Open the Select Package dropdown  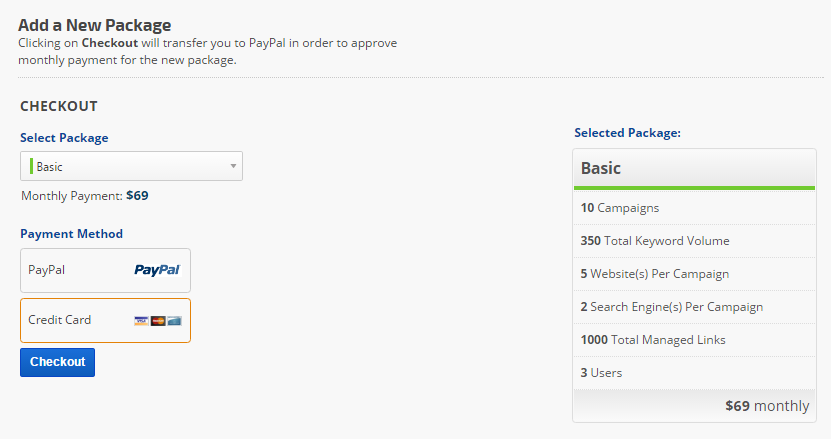[x=131, y=167]
